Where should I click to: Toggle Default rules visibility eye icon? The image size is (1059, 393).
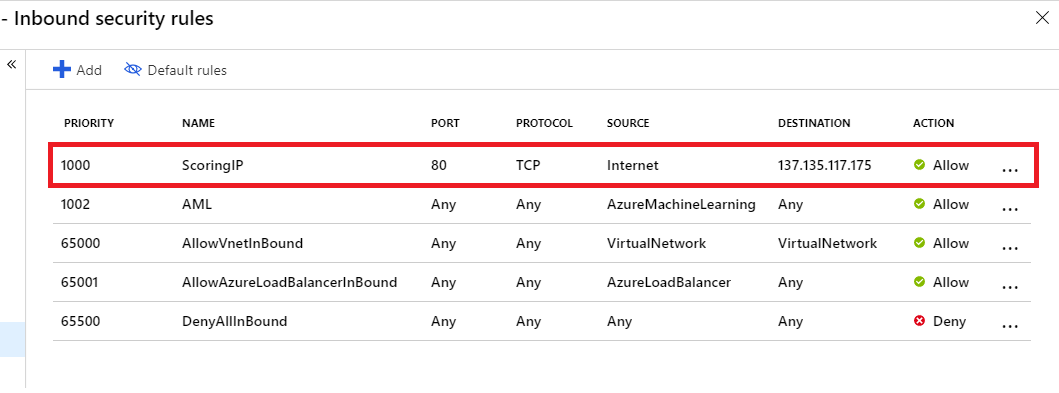[133, 70]
